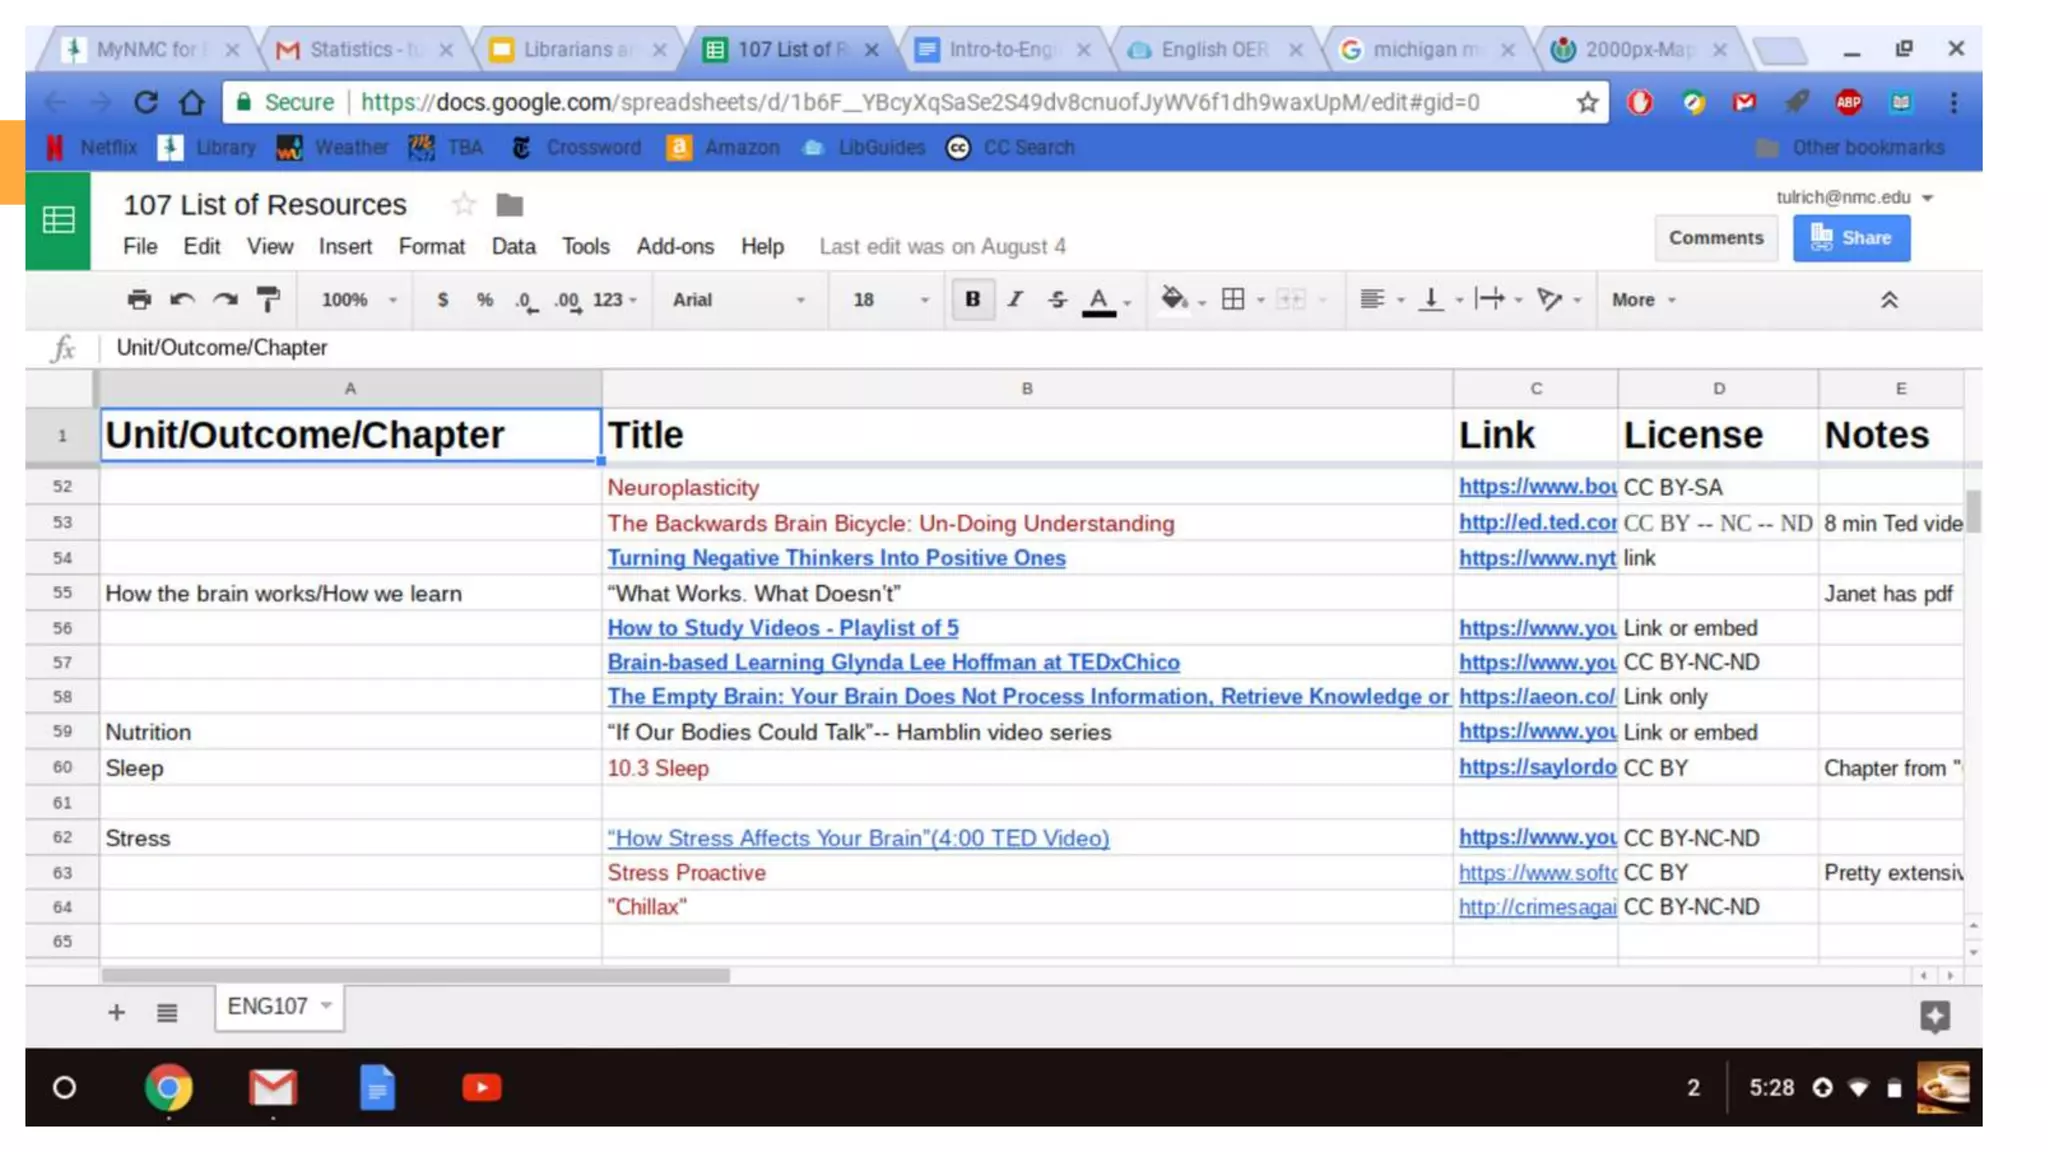This screenshot has height=1152, width=2048.
Task: Click the fill color bucket icon
Action: pos(1173,299)
